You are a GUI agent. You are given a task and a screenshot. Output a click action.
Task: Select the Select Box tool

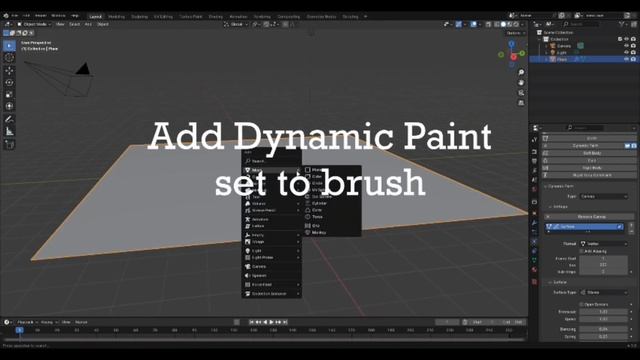coord(9,46)
